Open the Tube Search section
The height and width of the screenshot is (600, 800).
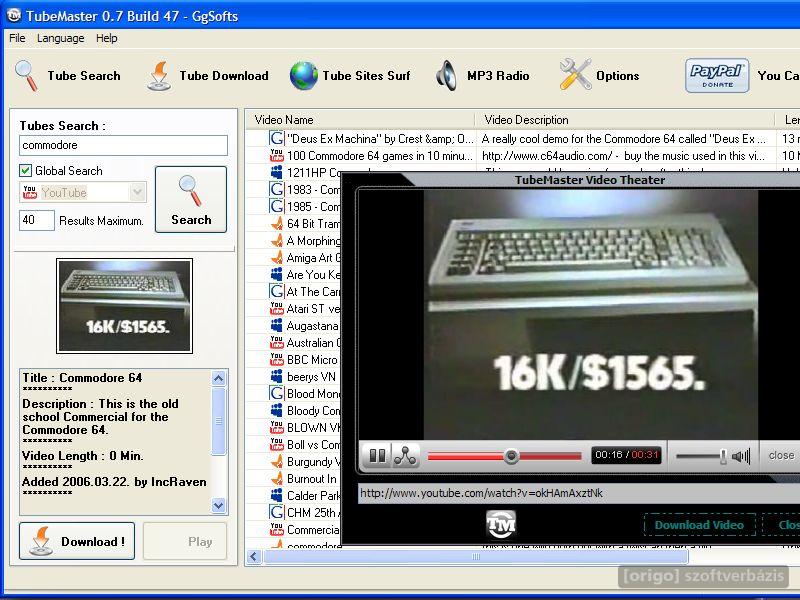tap(68, 76)
